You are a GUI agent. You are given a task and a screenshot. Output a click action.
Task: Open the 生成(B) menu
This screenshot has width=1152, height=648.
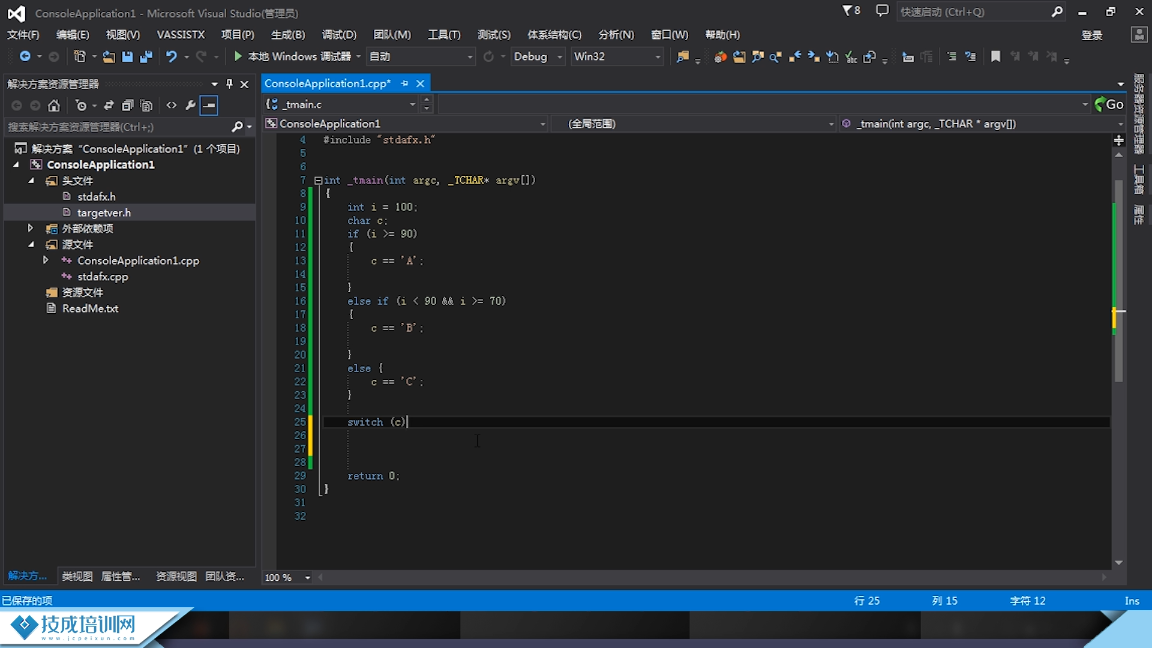tap(288, 35)
